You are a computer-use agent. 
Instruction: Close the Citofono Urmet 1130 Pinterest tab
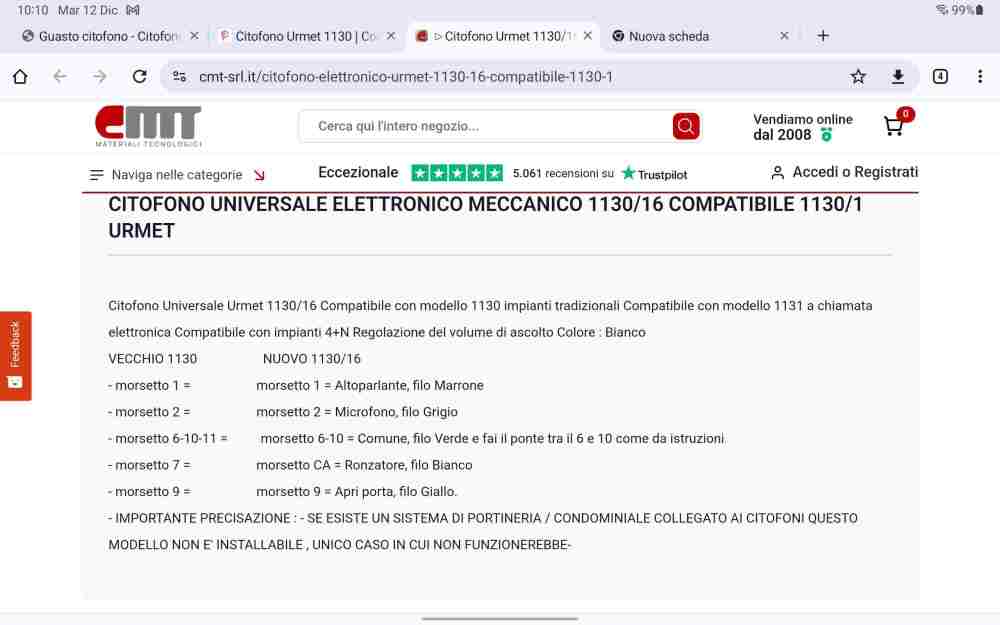tap(391, 36)
